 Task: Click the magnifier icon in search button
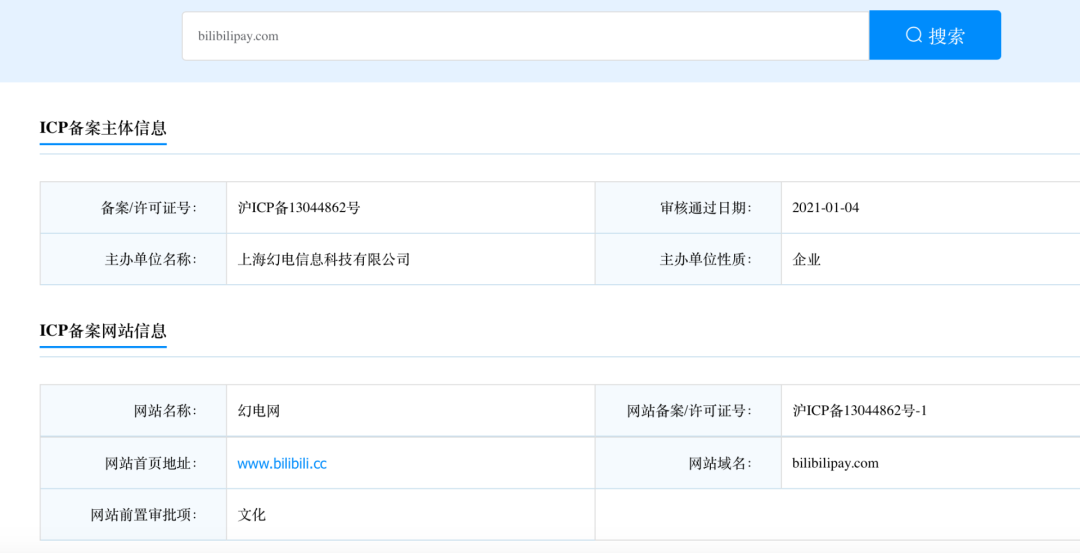click(x=914, y=35)
